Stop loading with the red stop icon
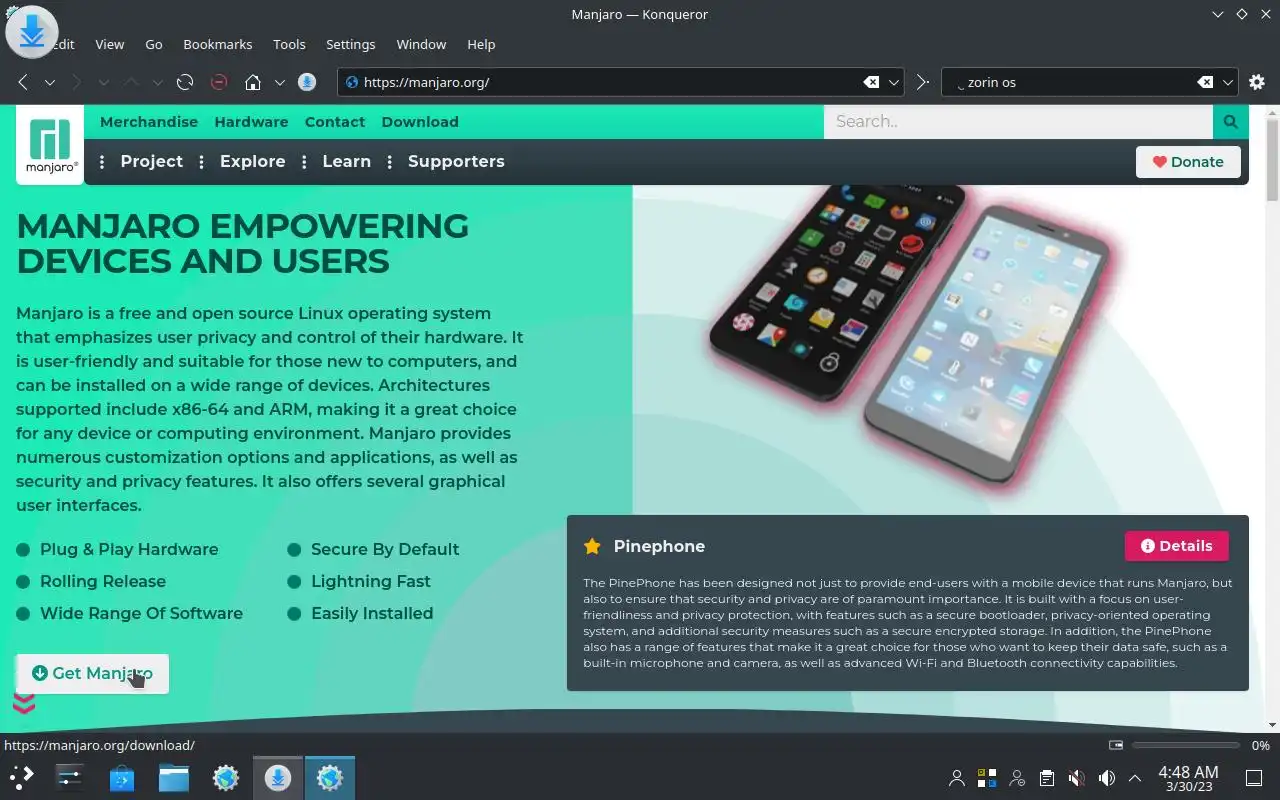 point(219,82)
